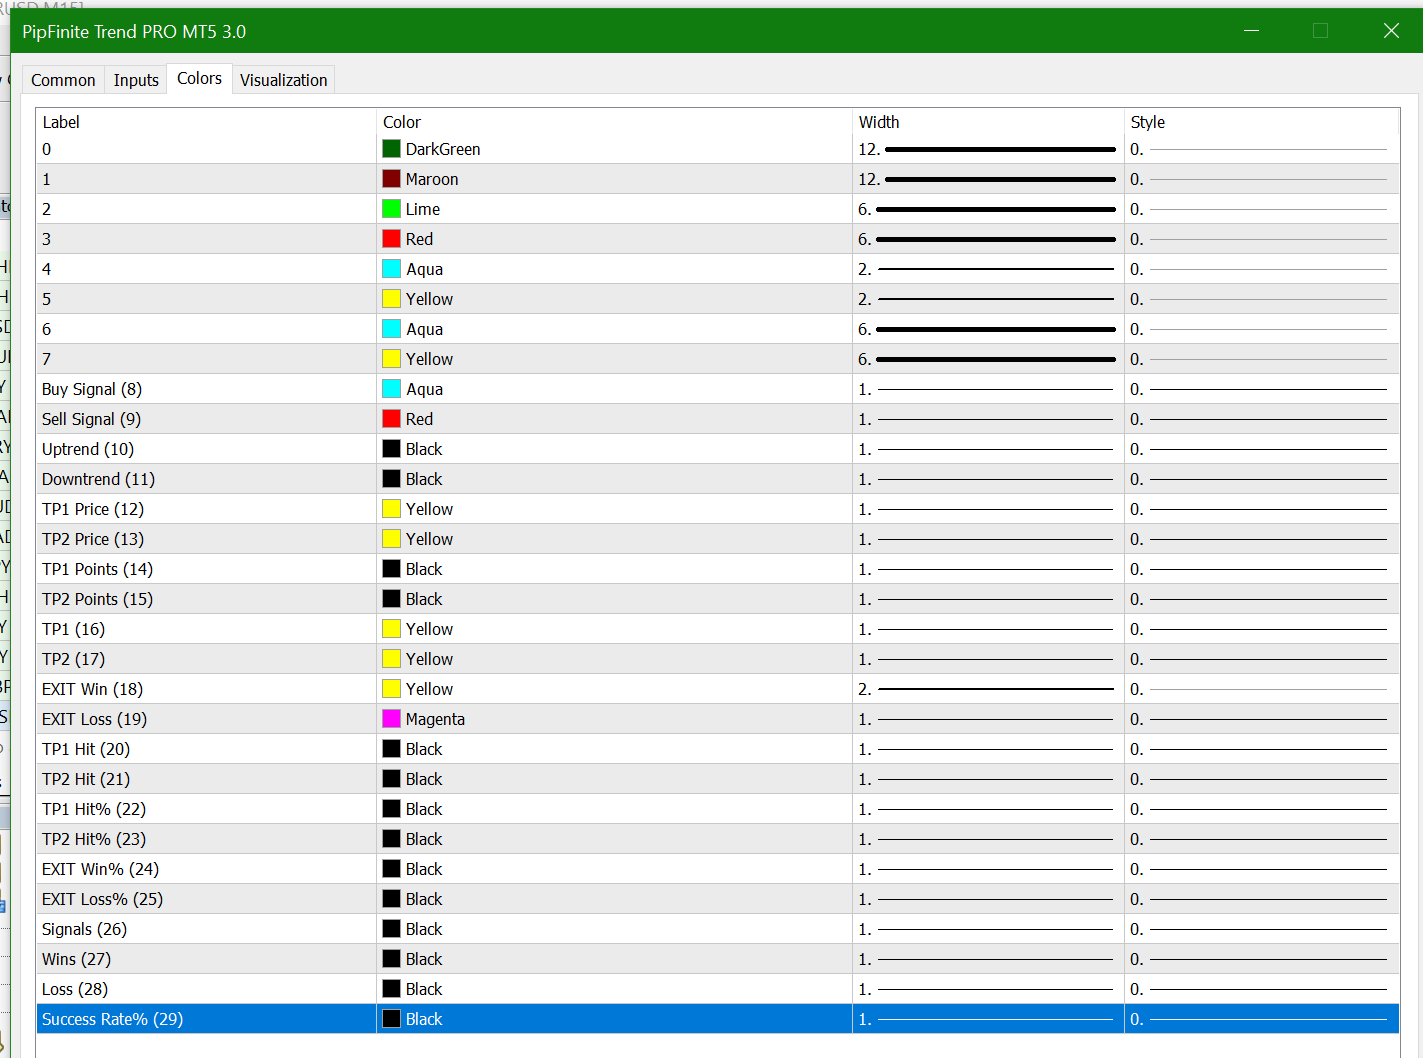Click the Black swatch for Uptrend (10)

click(392, 449)
